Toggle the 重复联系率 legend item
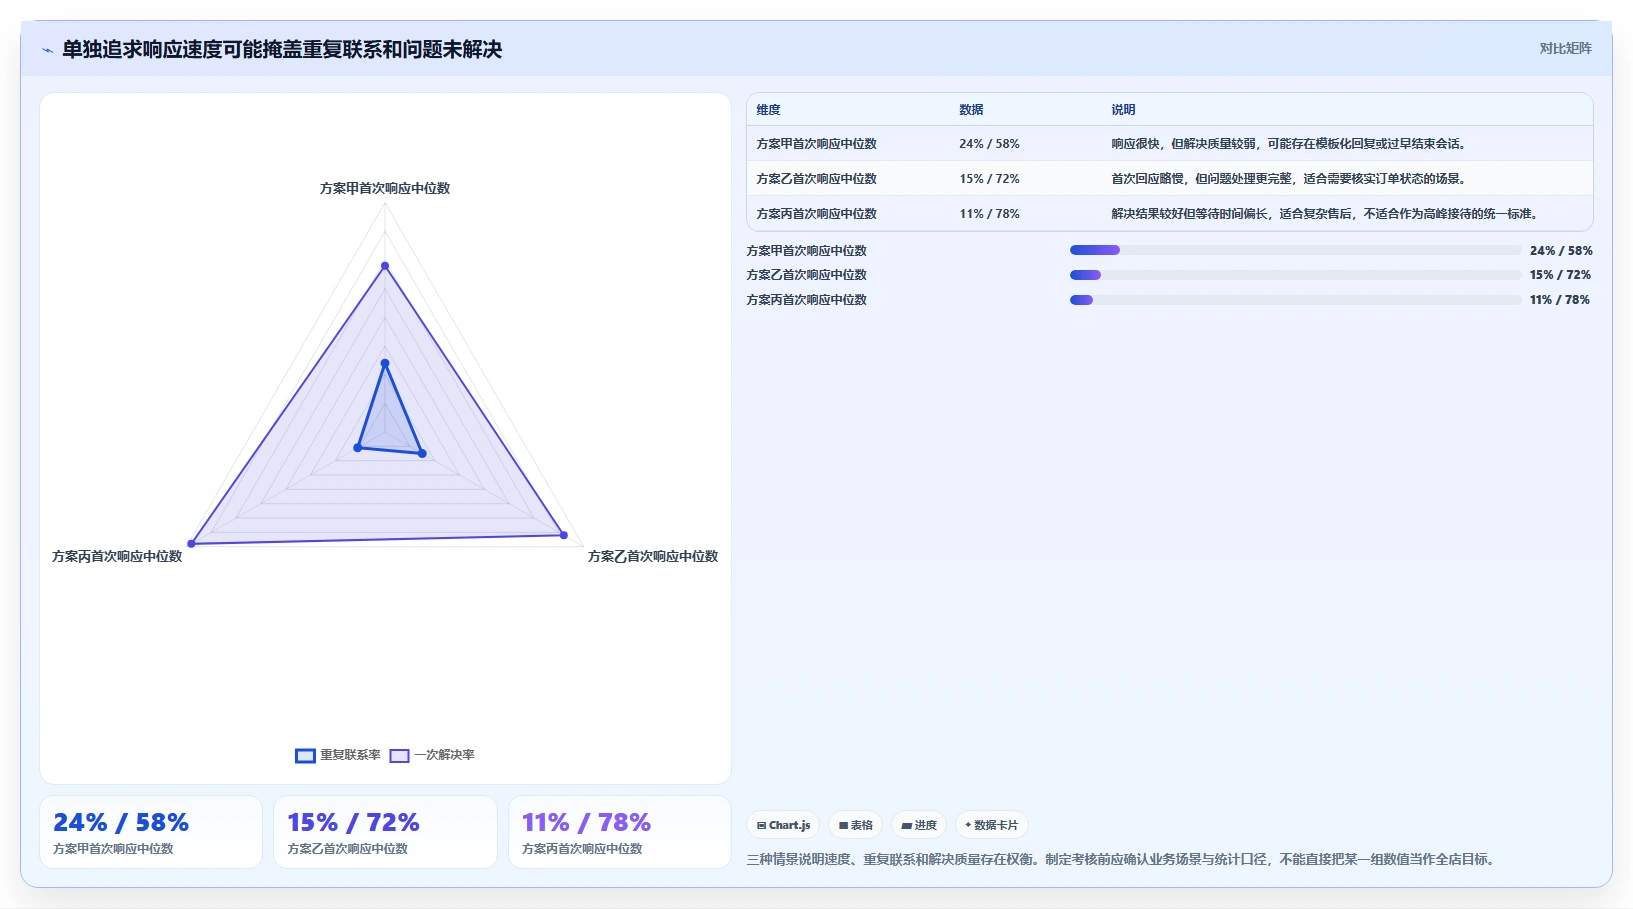 pyautogui.click(x=338, y=755)
